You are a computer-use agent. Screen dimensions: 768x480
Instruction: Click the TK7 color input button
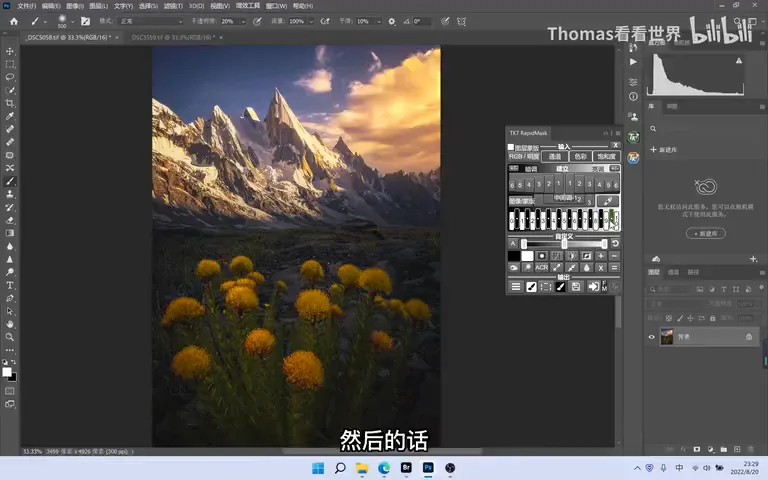click(580, 157)
